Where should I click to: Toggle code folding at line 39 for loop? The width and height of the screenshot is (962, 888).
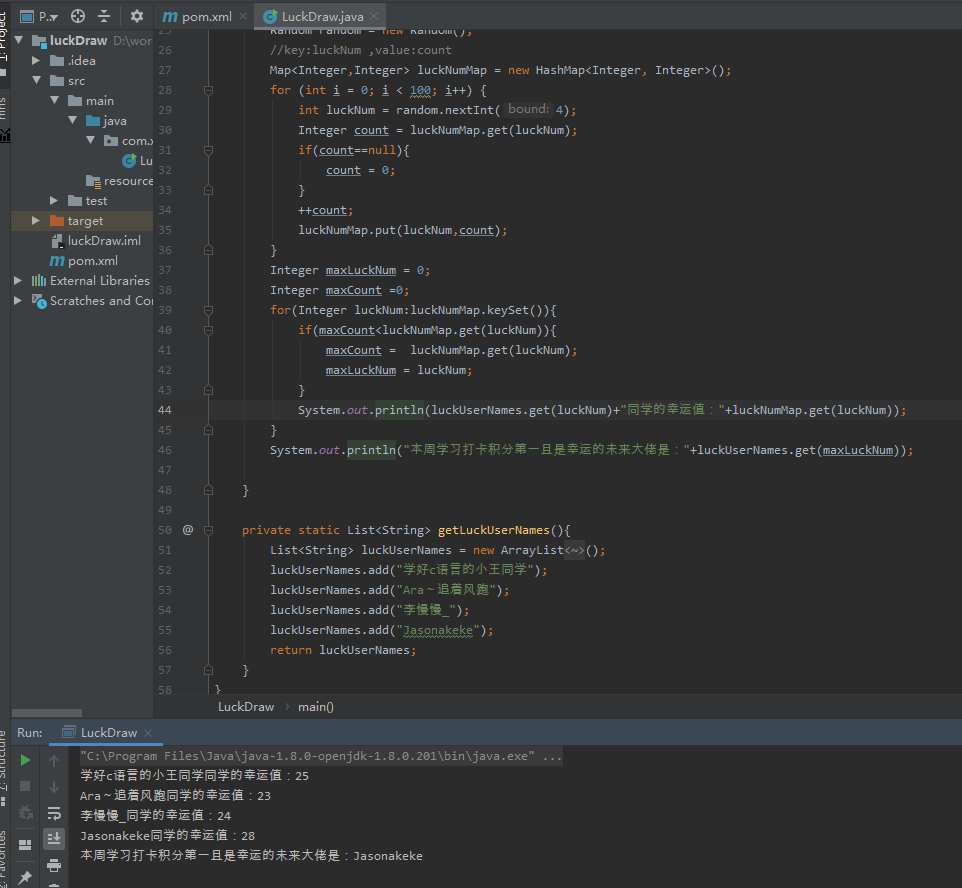coord(209,311)
